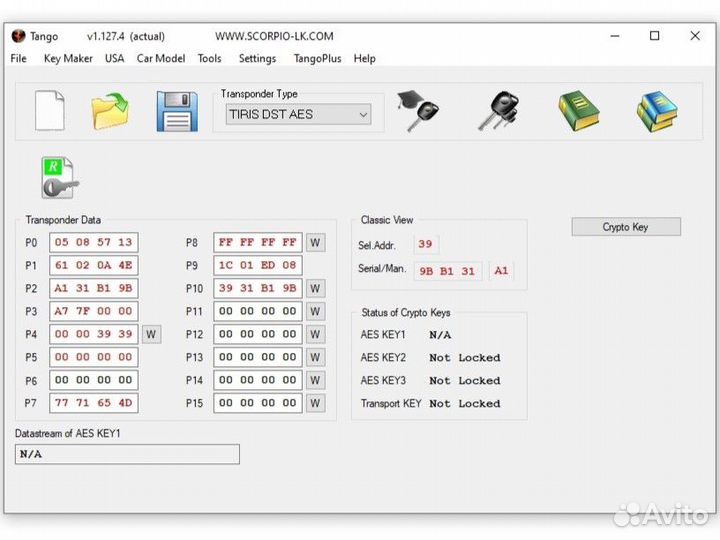Open the Settings menu
Image resolution: width=720 pixels, height=540 pixels.
(x=257, y=58)
